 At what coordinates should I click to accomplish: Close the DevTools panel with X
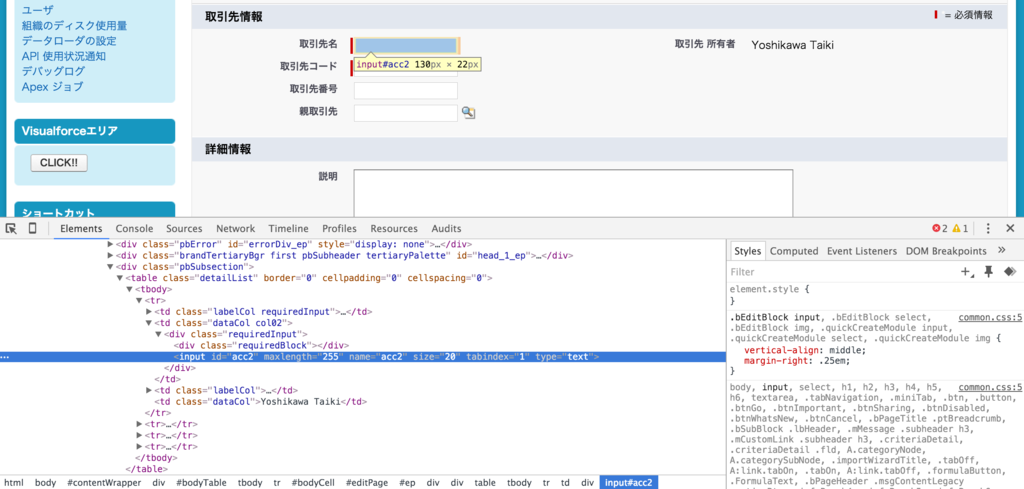[x=1010, y=229]
